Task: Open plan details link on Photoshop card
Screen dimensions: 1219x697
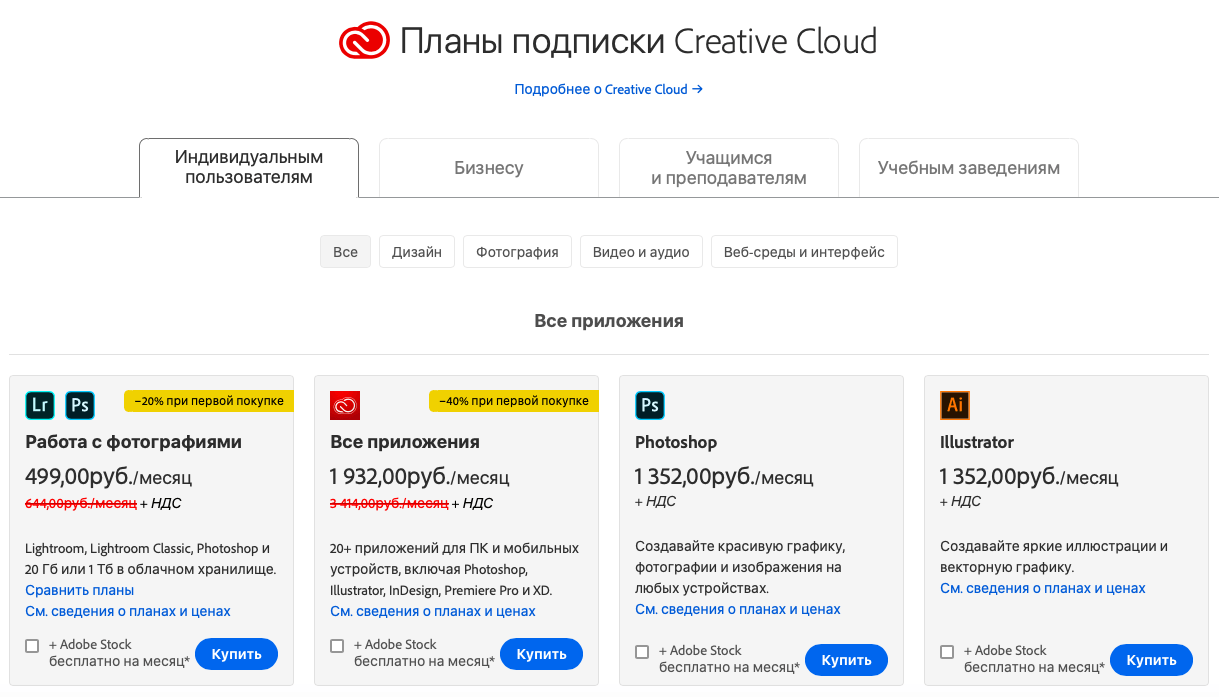Action: click(x=738, y=609)
